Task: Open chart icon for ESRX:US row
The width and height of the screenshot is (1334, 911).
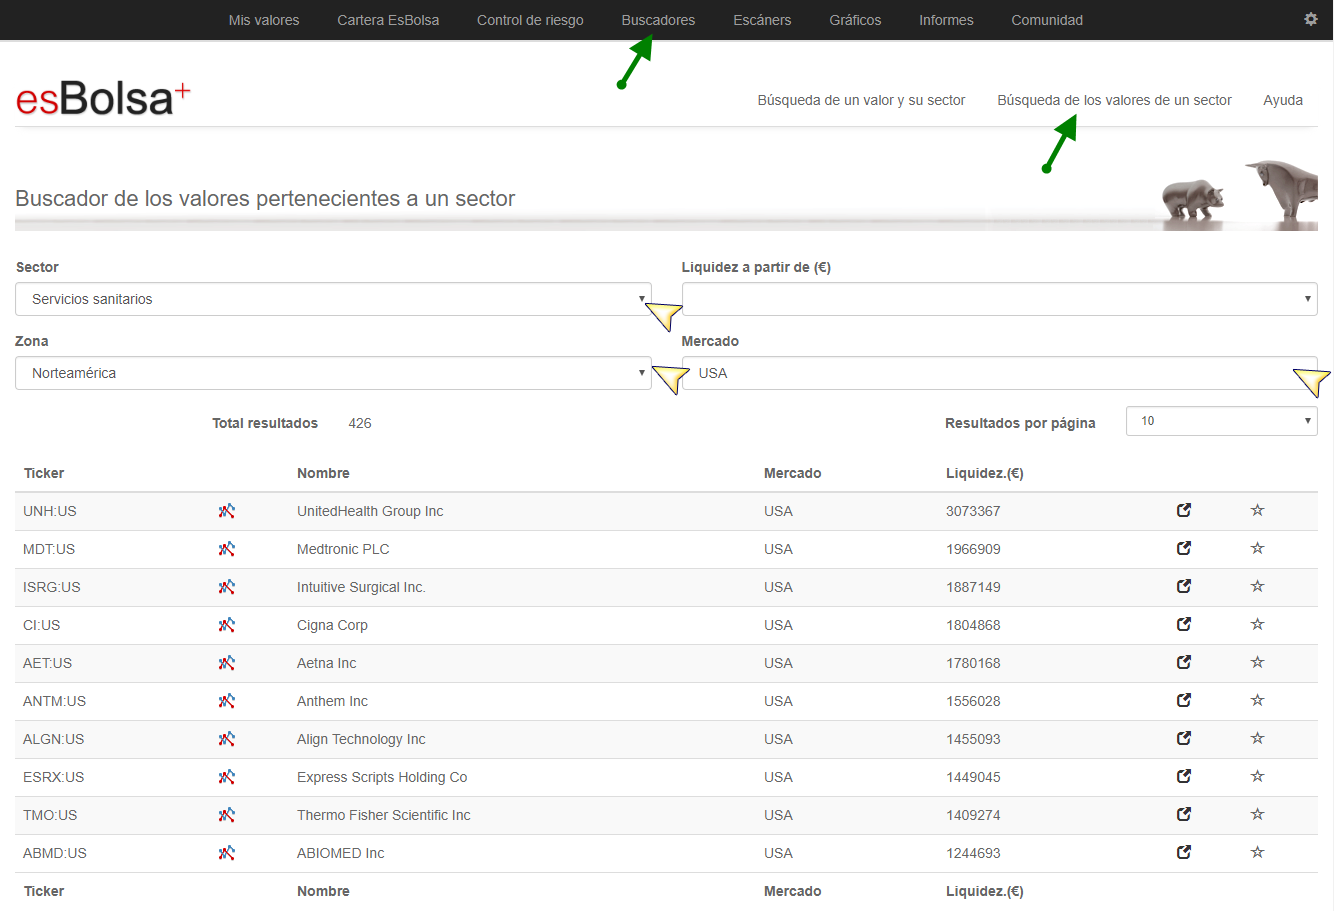Action: tap(227, 777)
